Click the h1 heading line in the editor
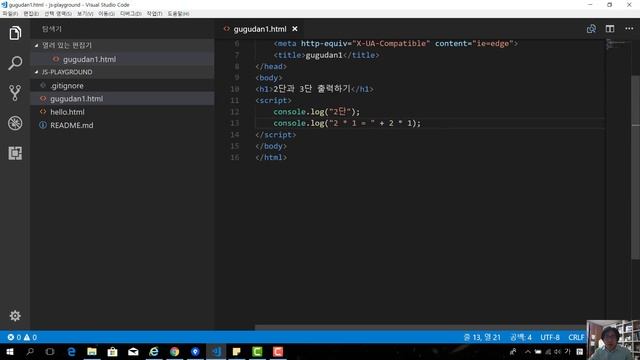Viewport: 640px width, 360px height. (x=314, y=89)
